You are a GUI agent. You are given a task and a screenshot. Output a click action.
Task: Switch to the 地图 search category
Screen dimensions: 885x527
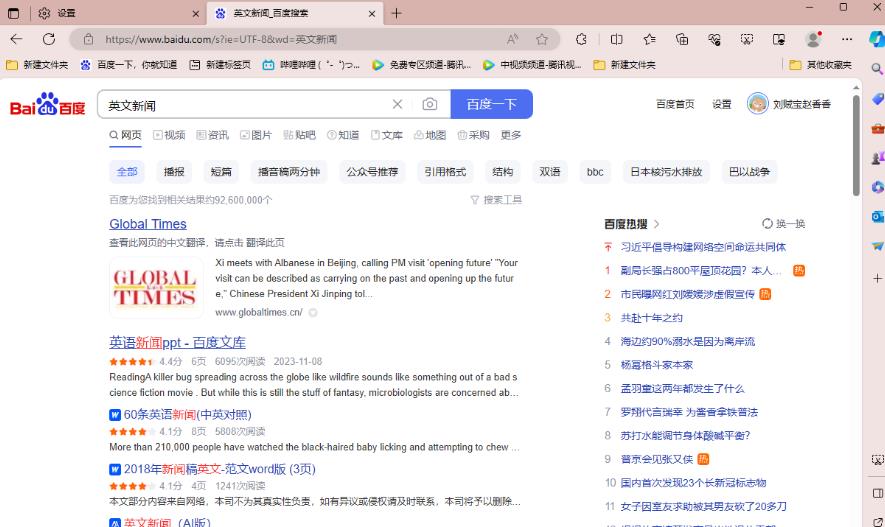430,135
